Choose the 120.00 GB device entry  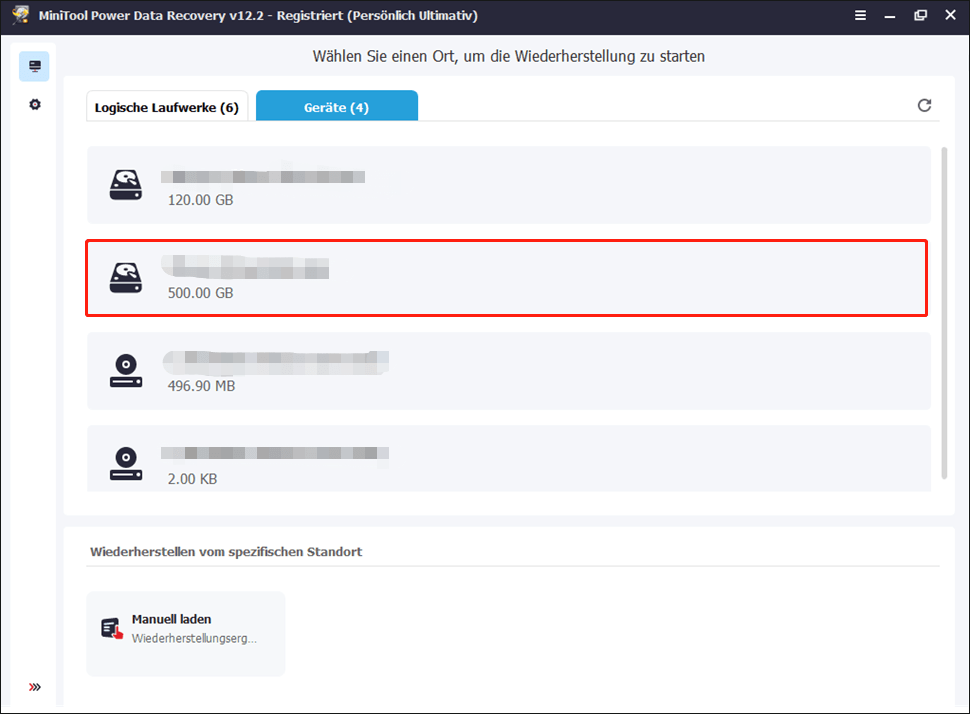[508, 186]
